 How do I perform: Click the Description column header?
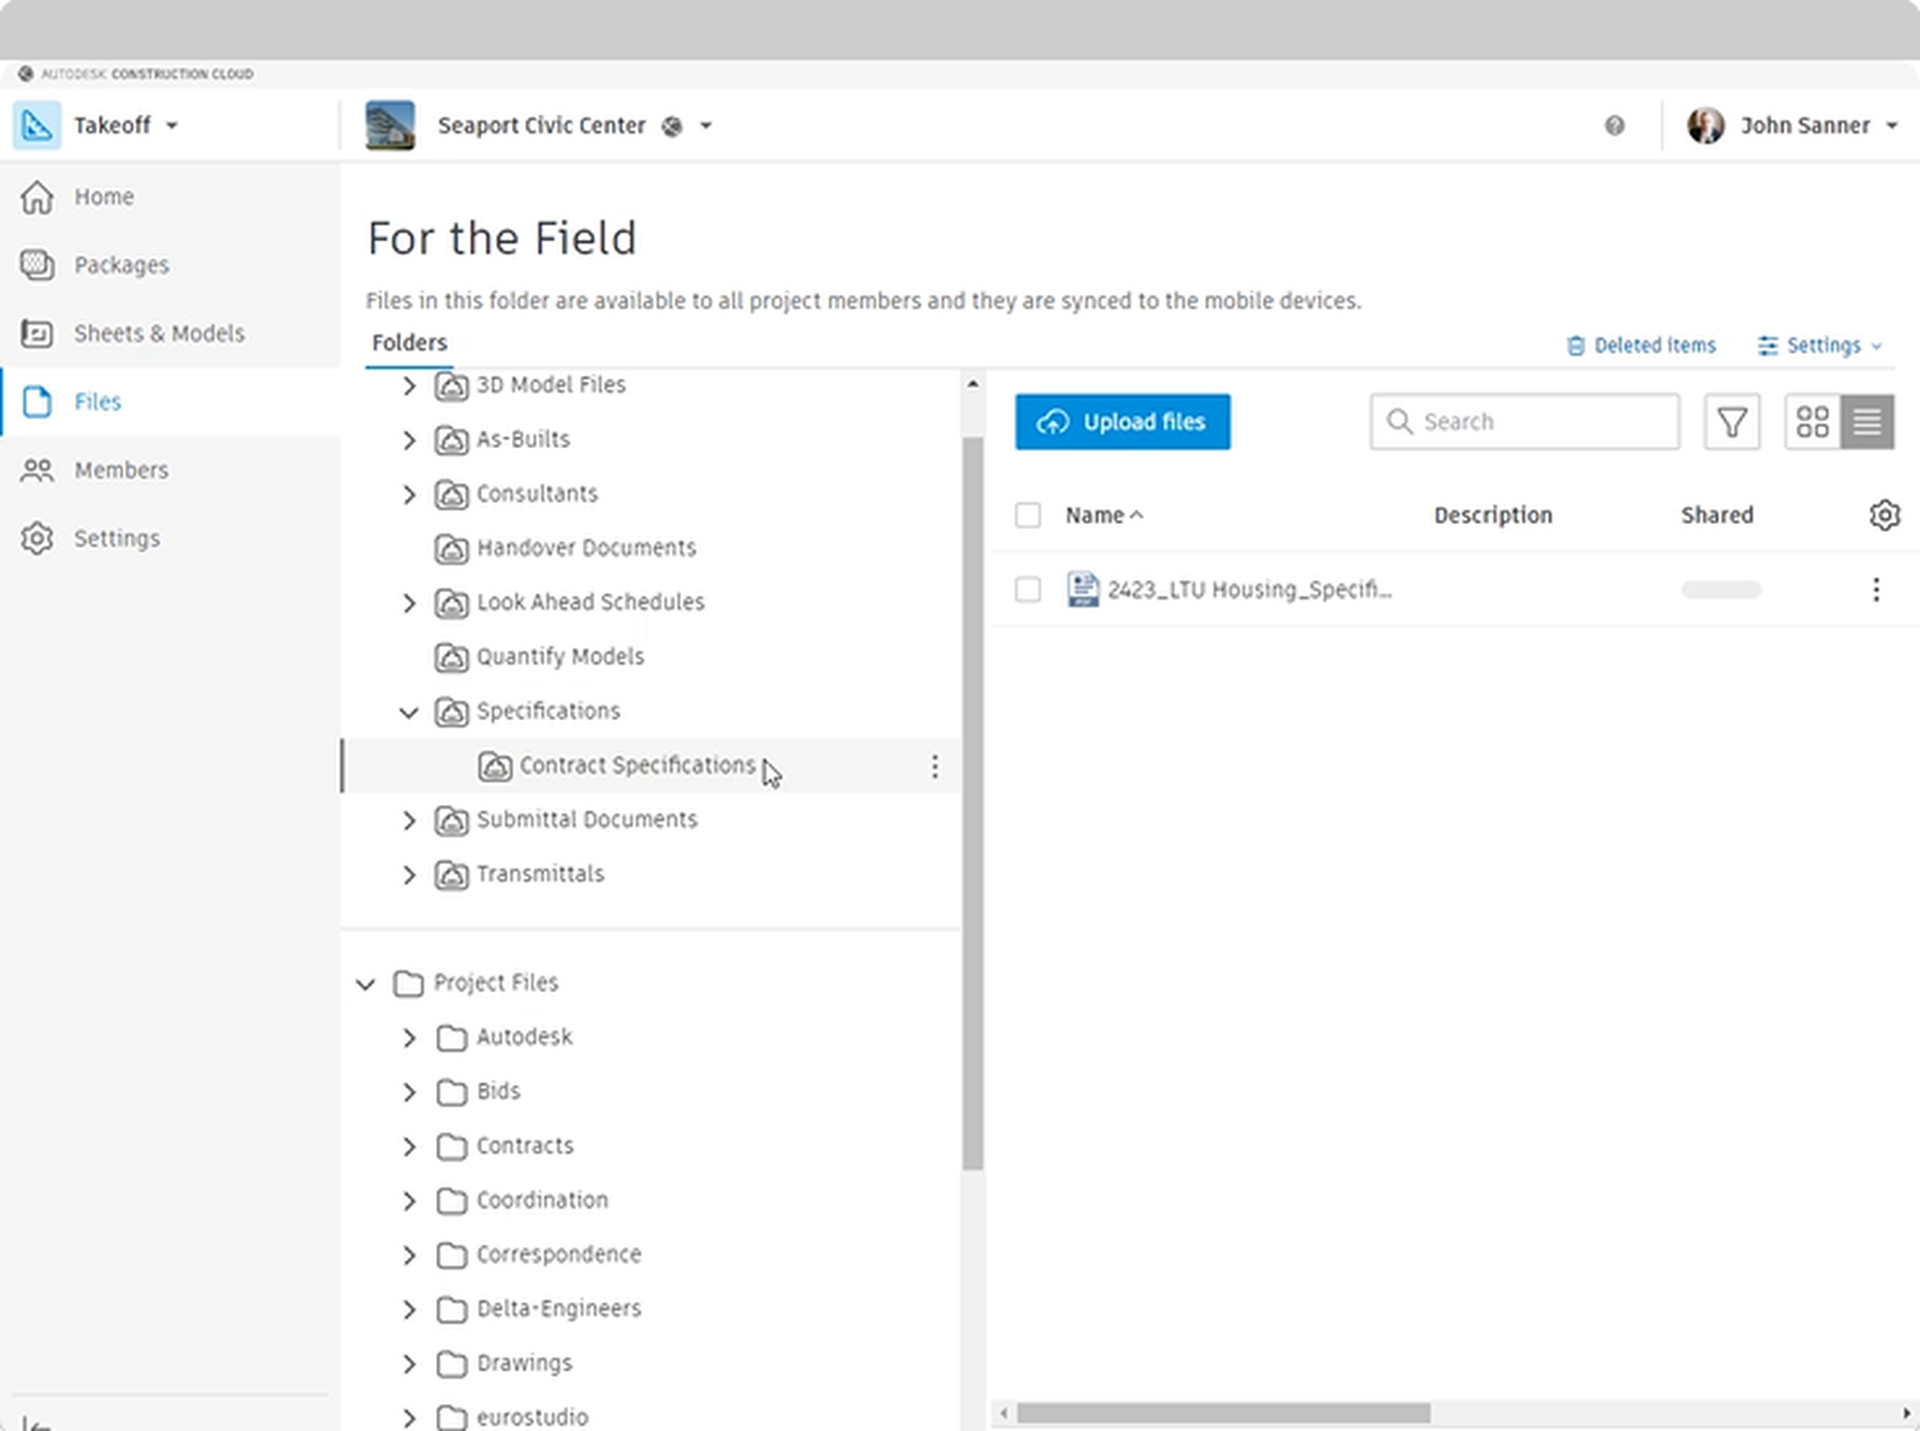pos(1493,515)
